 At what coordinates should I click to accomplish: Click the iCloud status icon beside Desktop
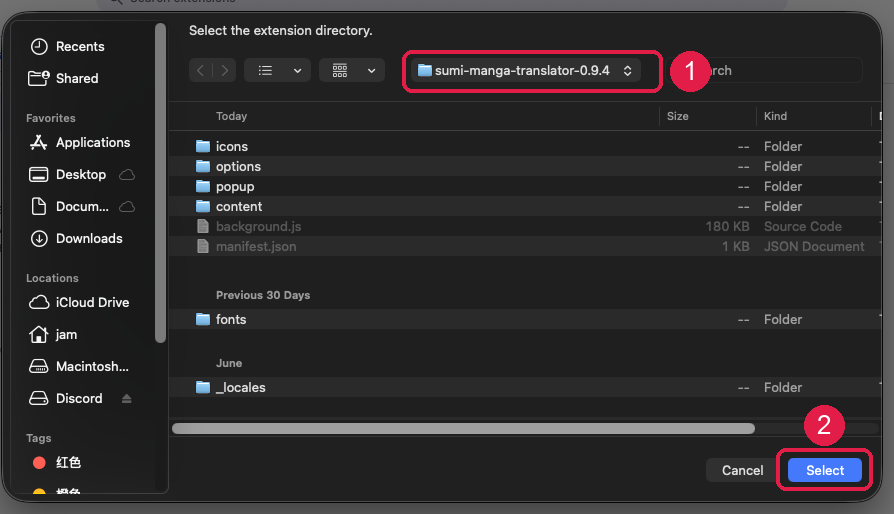tap(127, 174)
